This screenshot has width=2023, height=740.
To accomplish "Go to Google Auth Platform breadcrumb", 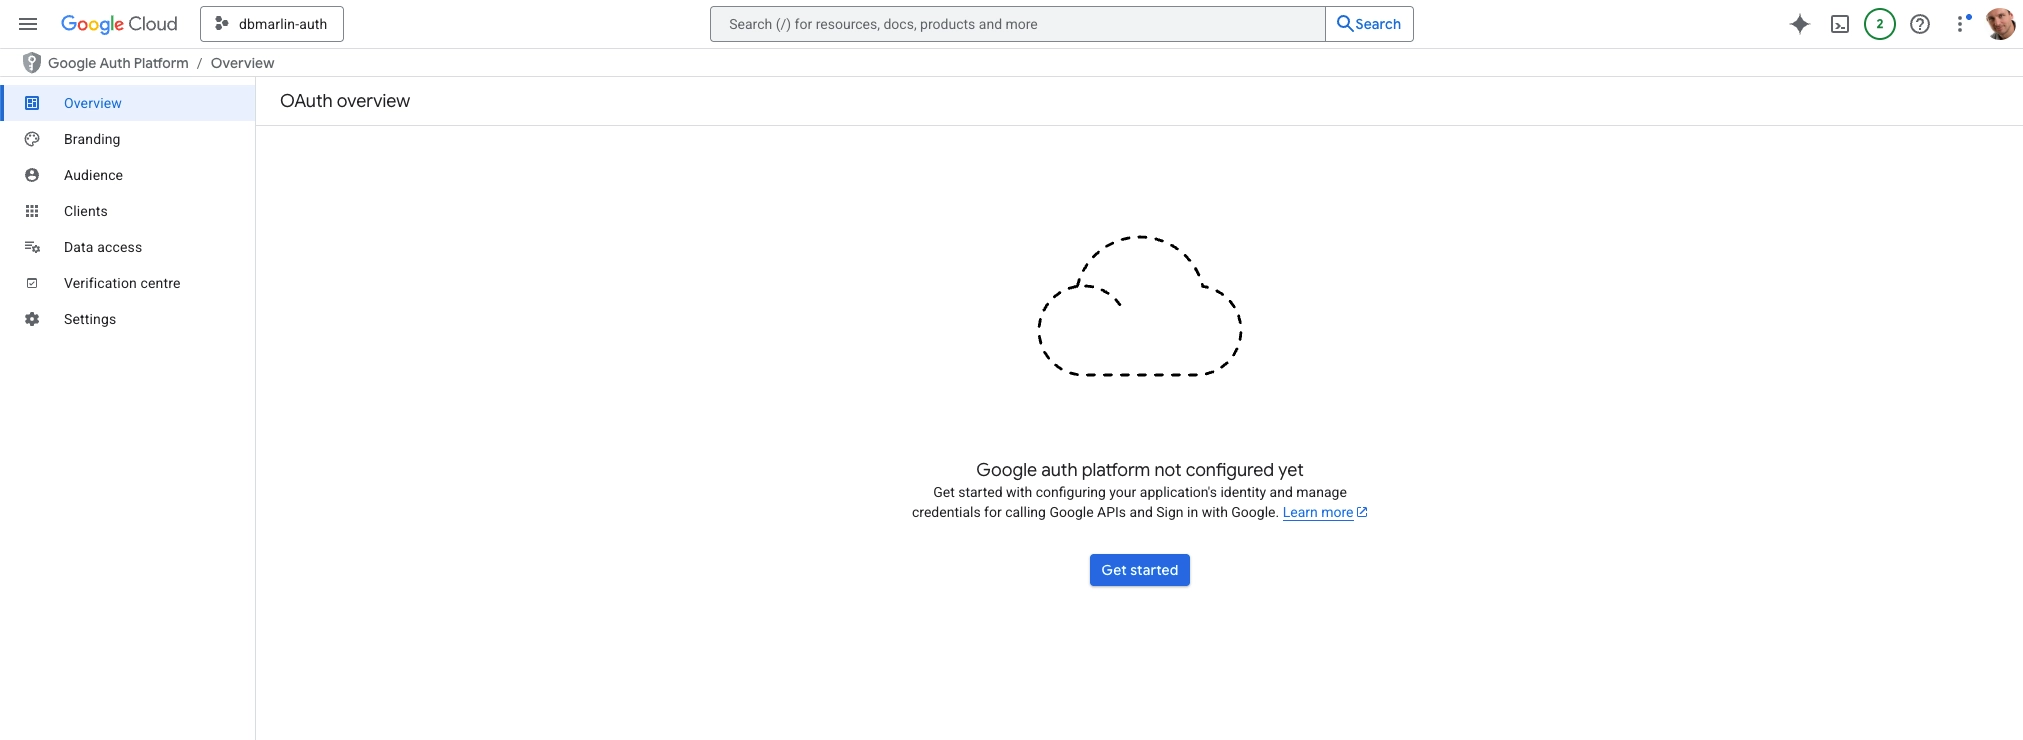I will [118, 63].
